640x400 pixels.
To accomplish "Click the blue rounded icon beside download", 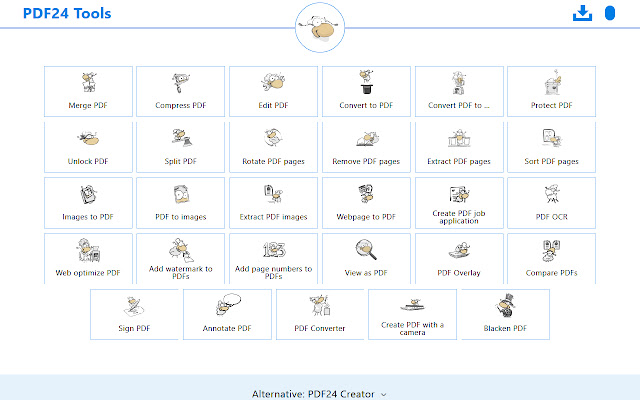I will [610, 13].
